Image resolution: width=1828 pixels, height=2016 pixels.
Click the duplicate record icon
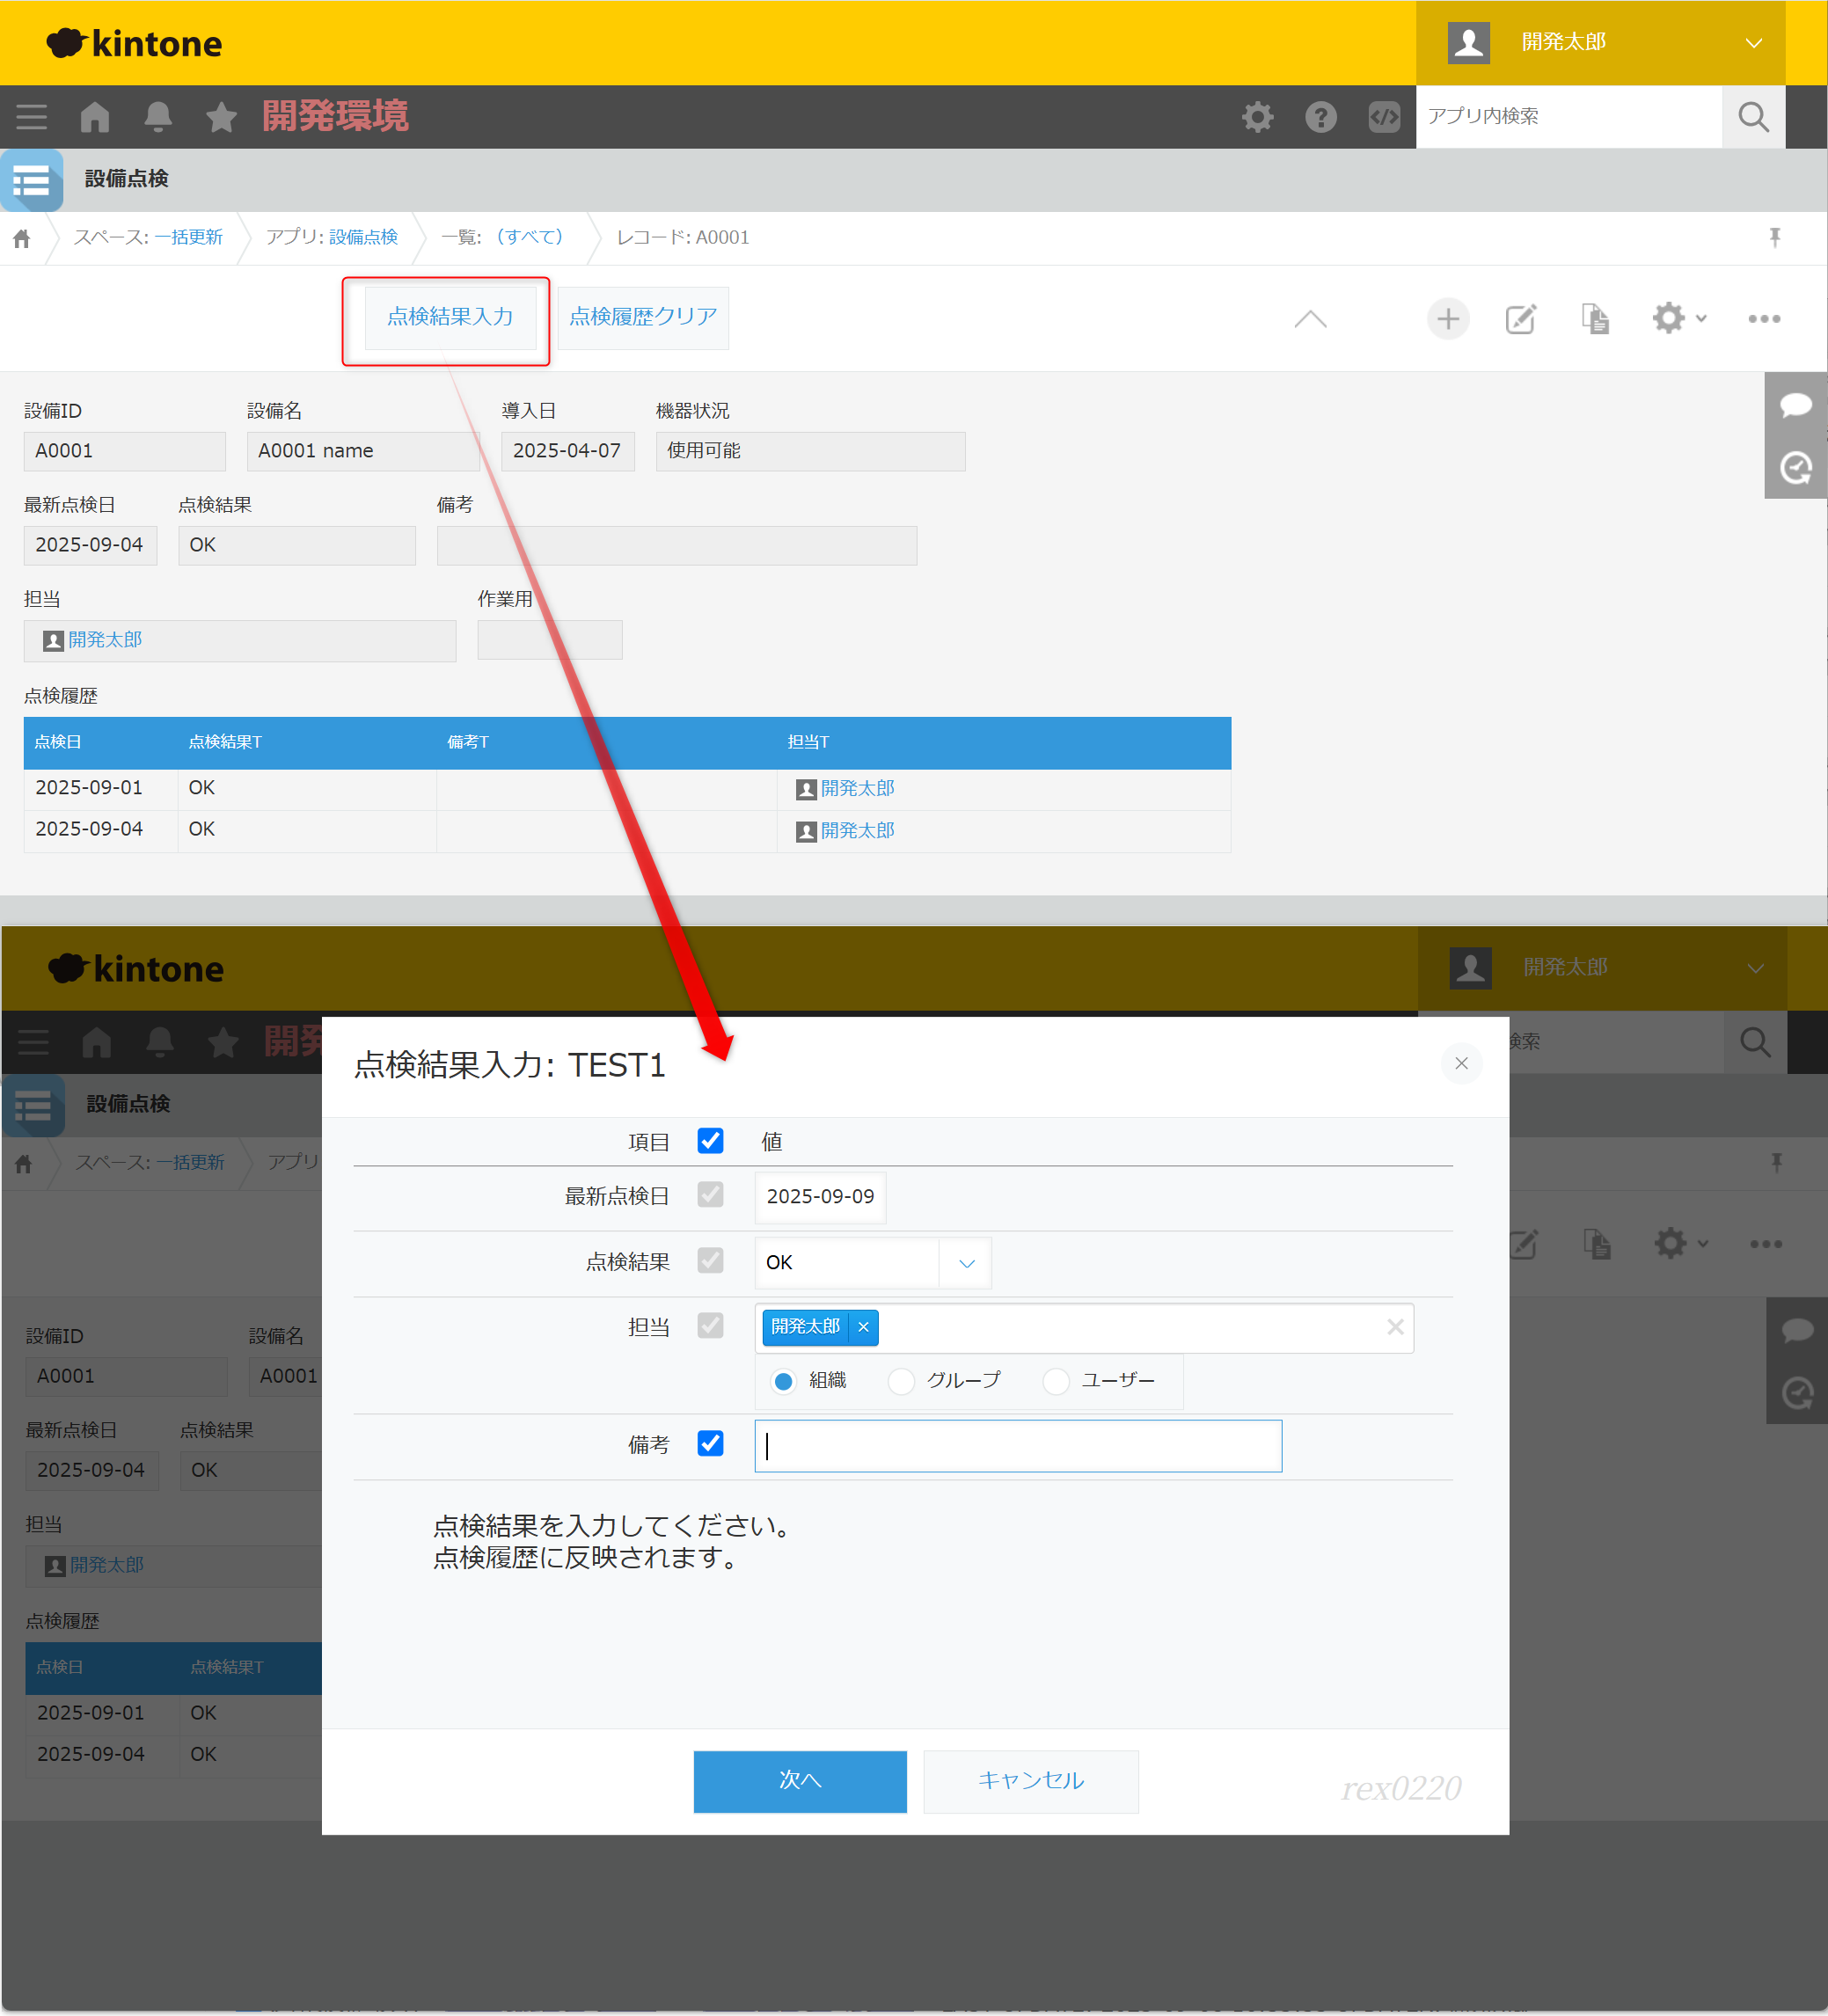[1595, 319]
